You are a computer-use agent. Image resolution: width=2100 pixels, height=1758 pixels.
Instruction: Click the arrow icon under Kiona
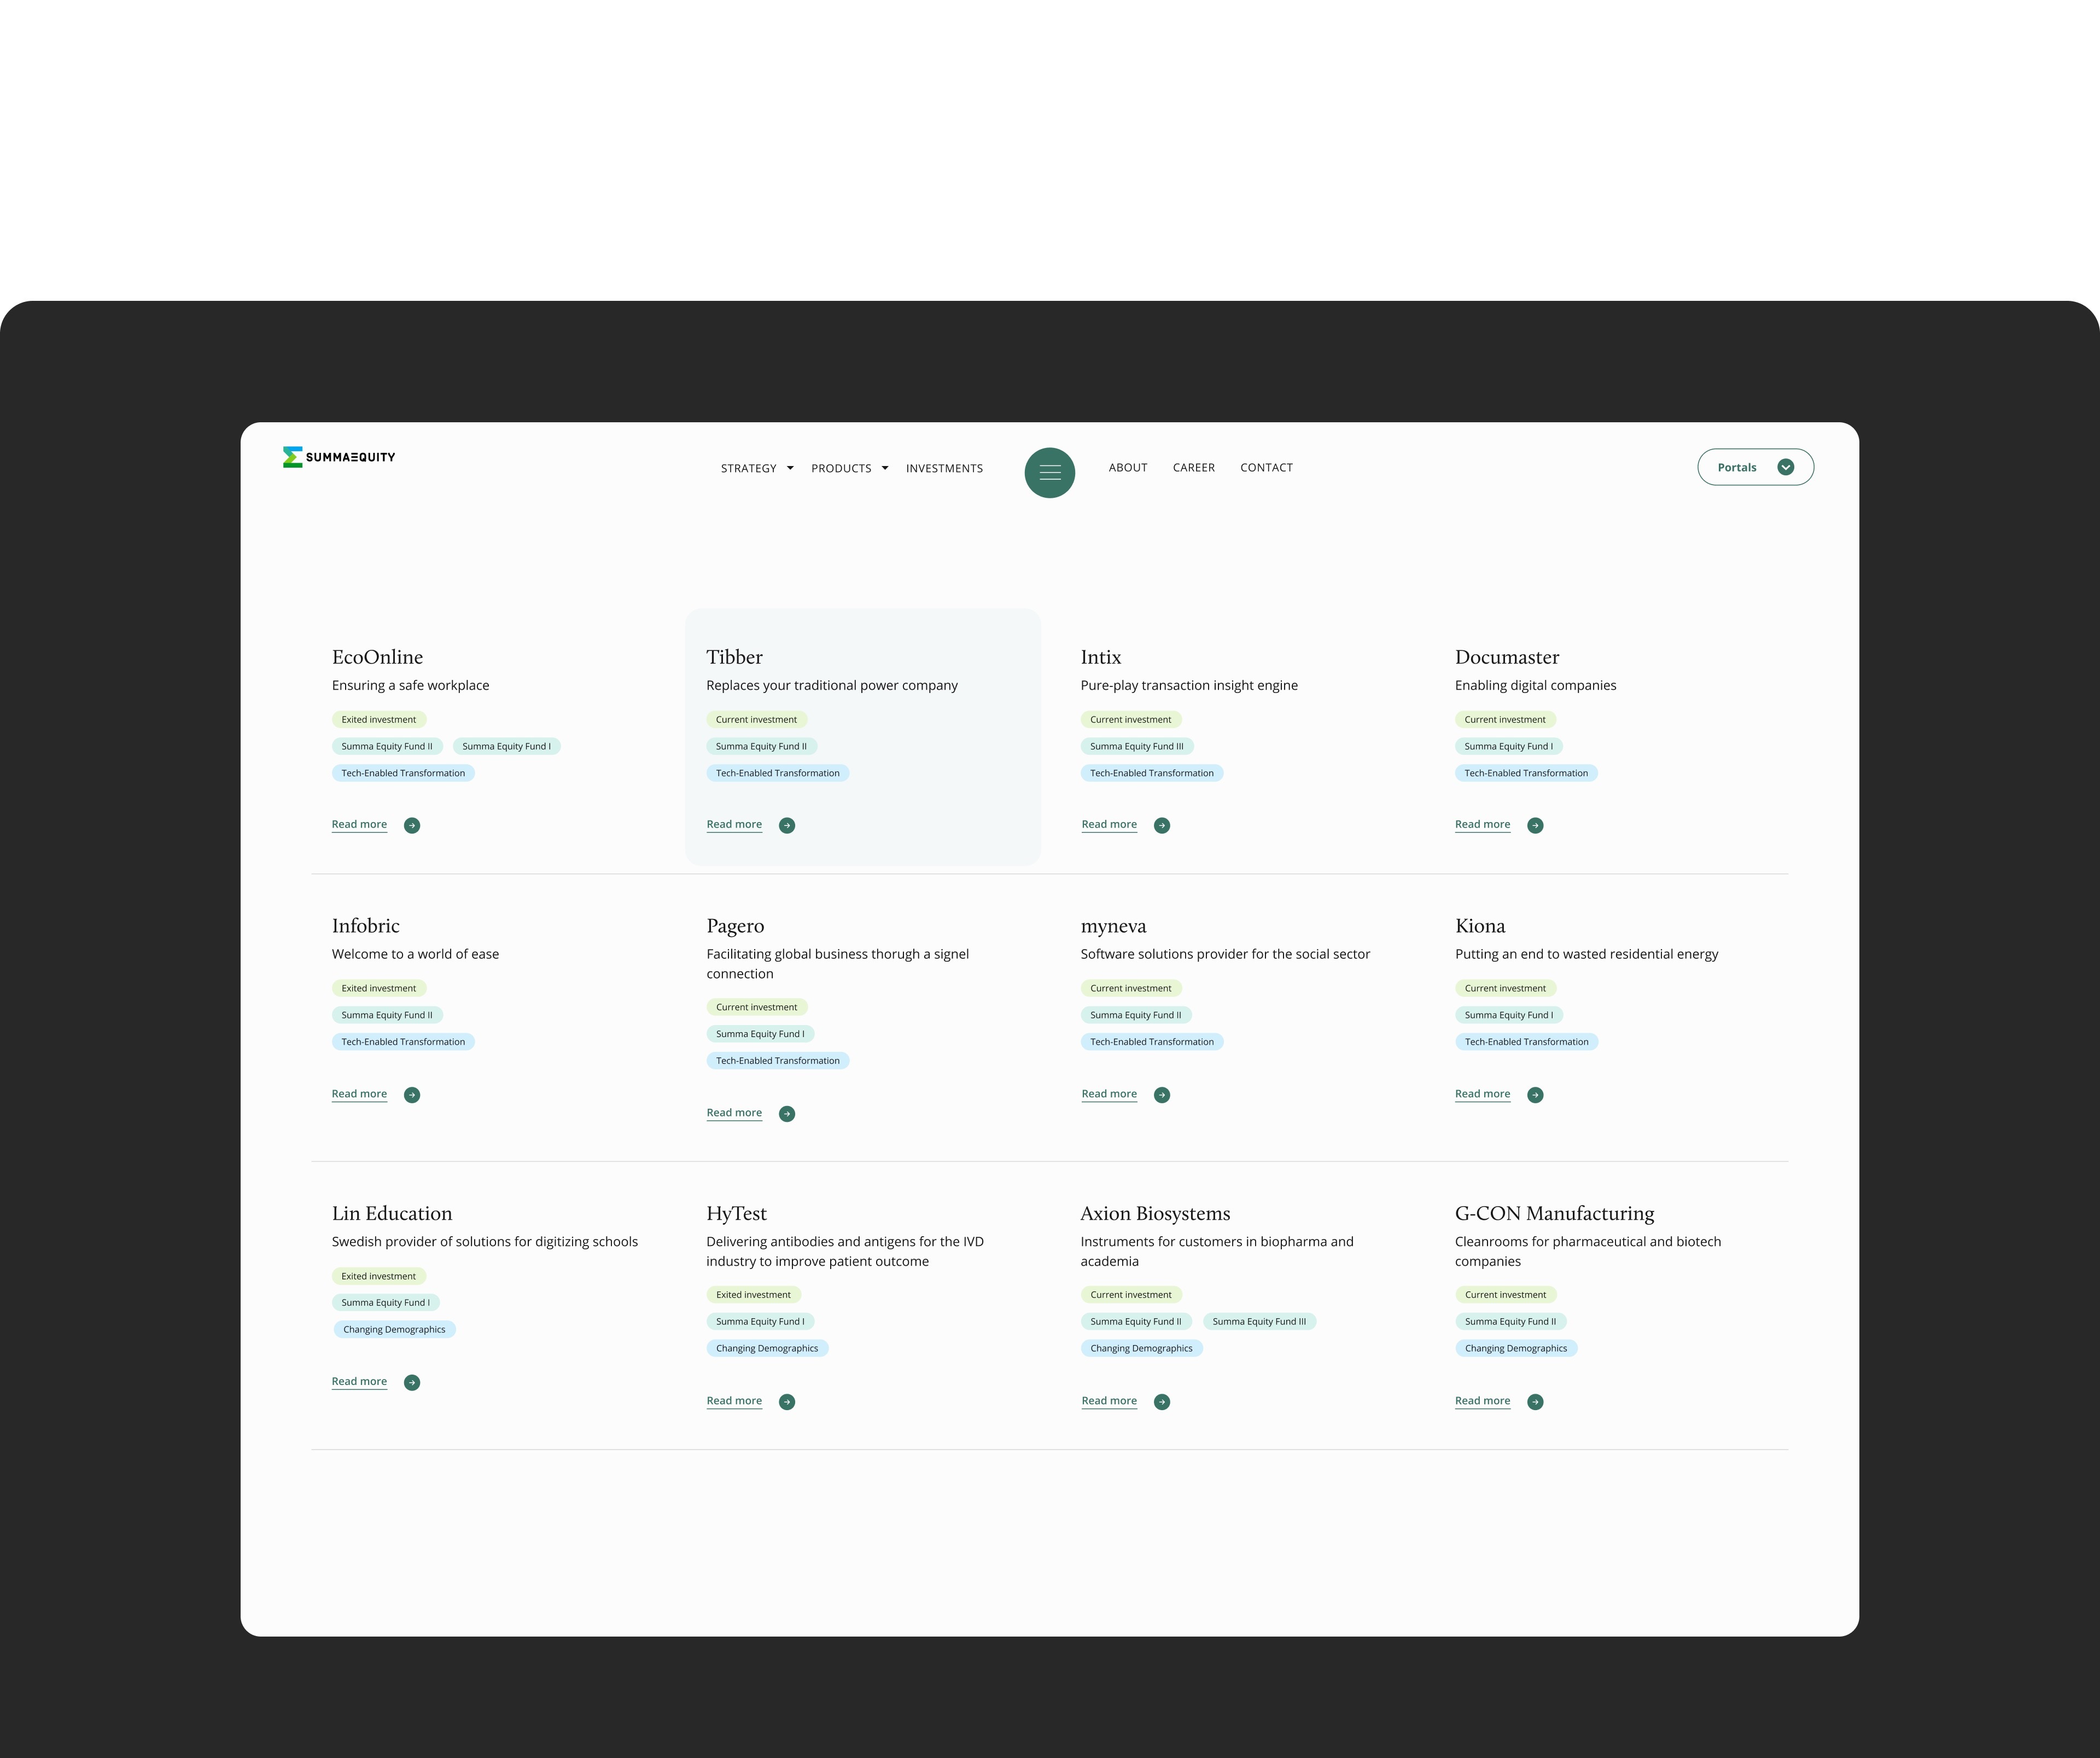click(1536, 1095)
